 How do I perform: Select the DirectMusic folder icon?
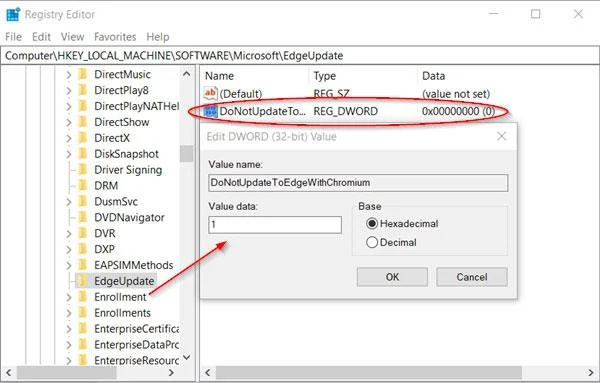coord(83,74)
